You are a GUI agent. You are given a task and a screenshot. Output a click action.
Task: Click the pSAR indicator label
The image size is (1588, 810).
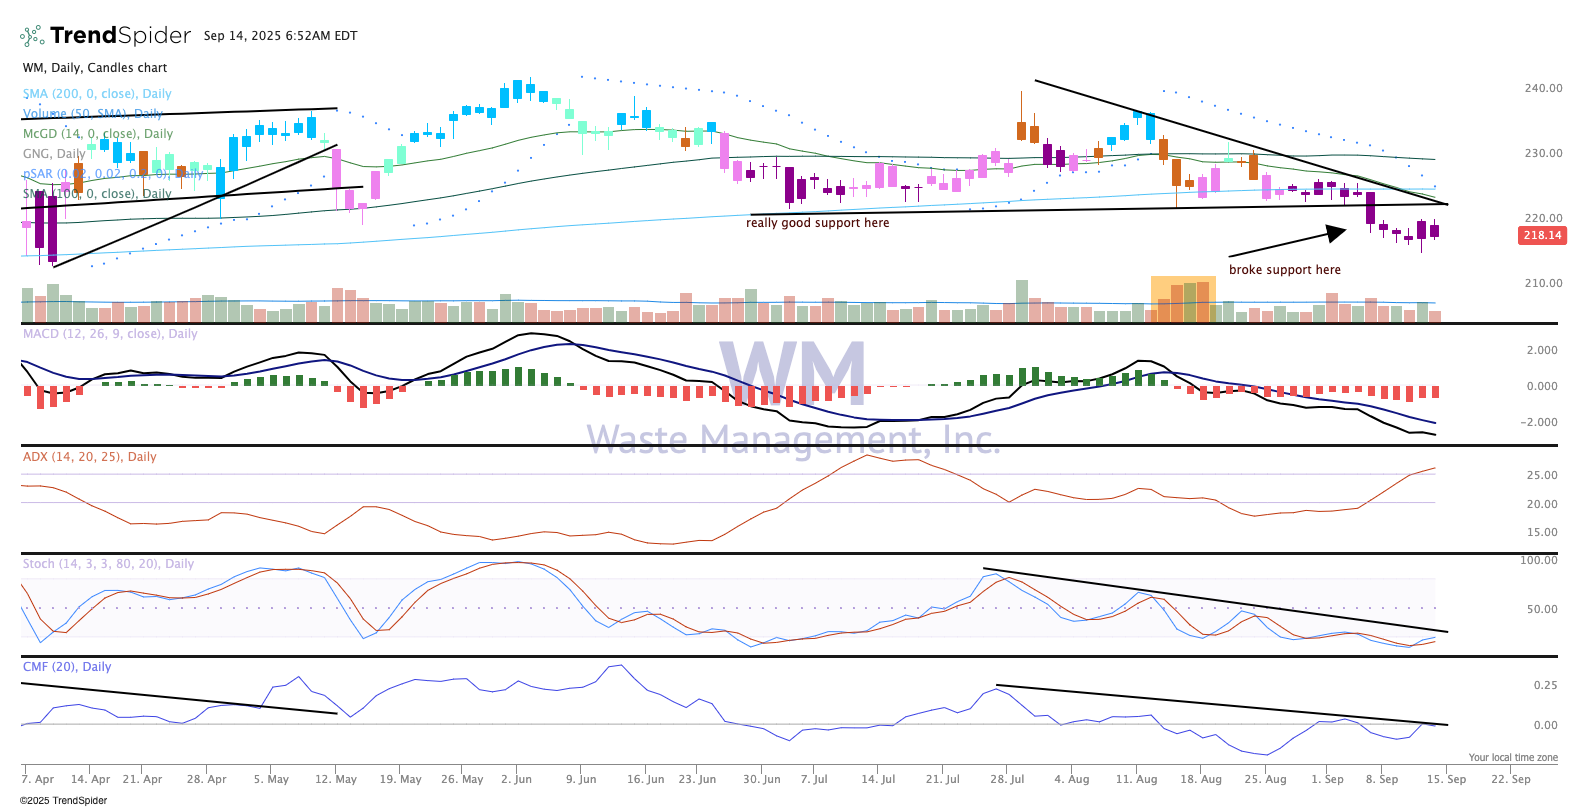[112, 174]
